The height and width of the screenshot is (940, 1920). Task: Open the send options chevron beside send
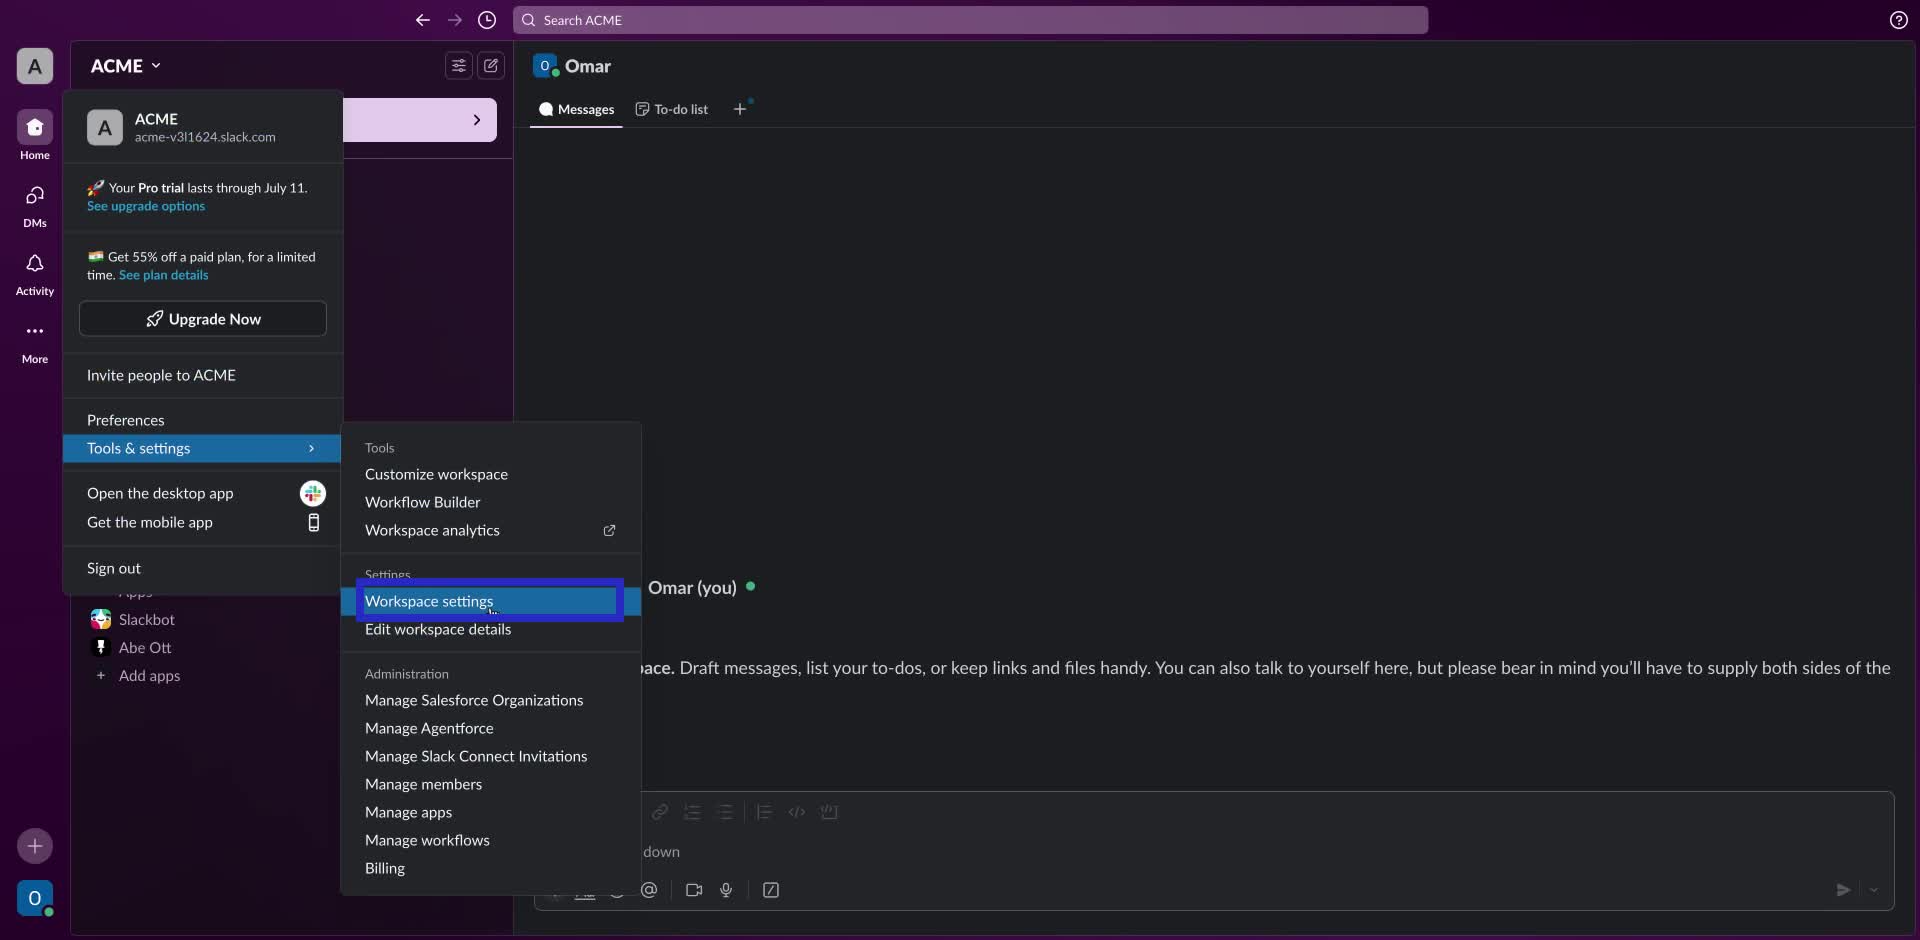tap(1875, 889)
